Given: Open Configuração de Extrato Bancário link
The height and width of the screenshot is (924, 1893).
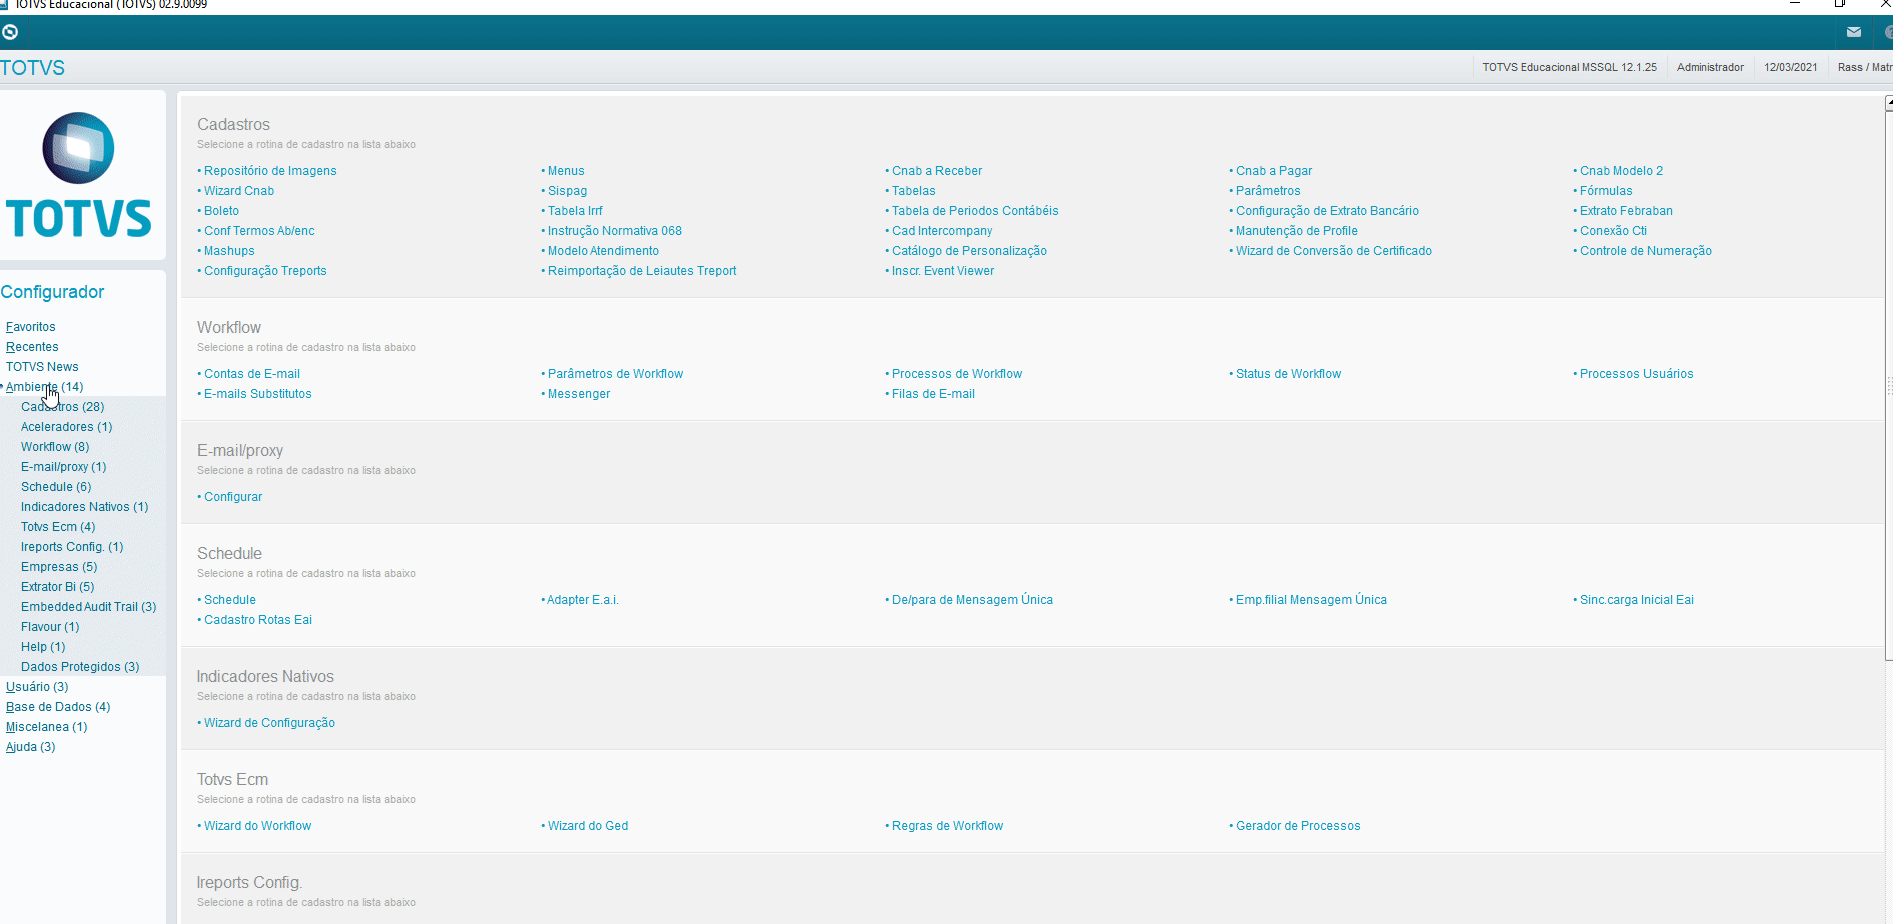Looking at the screenshot, I should tap(1327, 211).
